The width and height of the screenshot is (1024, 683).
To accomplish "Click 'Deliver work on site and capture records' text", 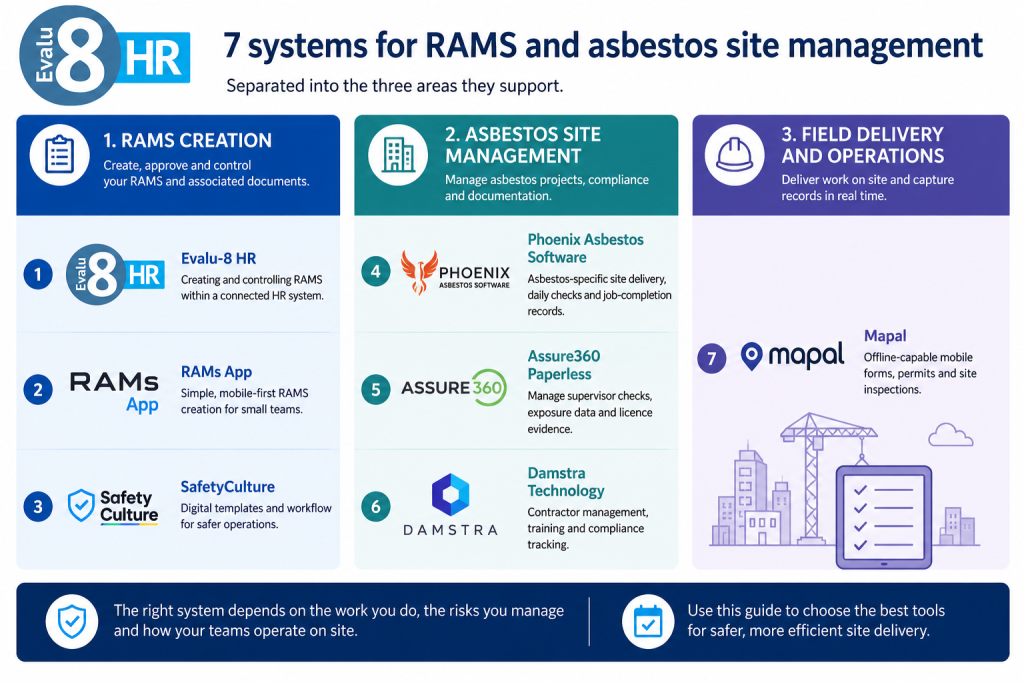I will [x=867, y=188].
